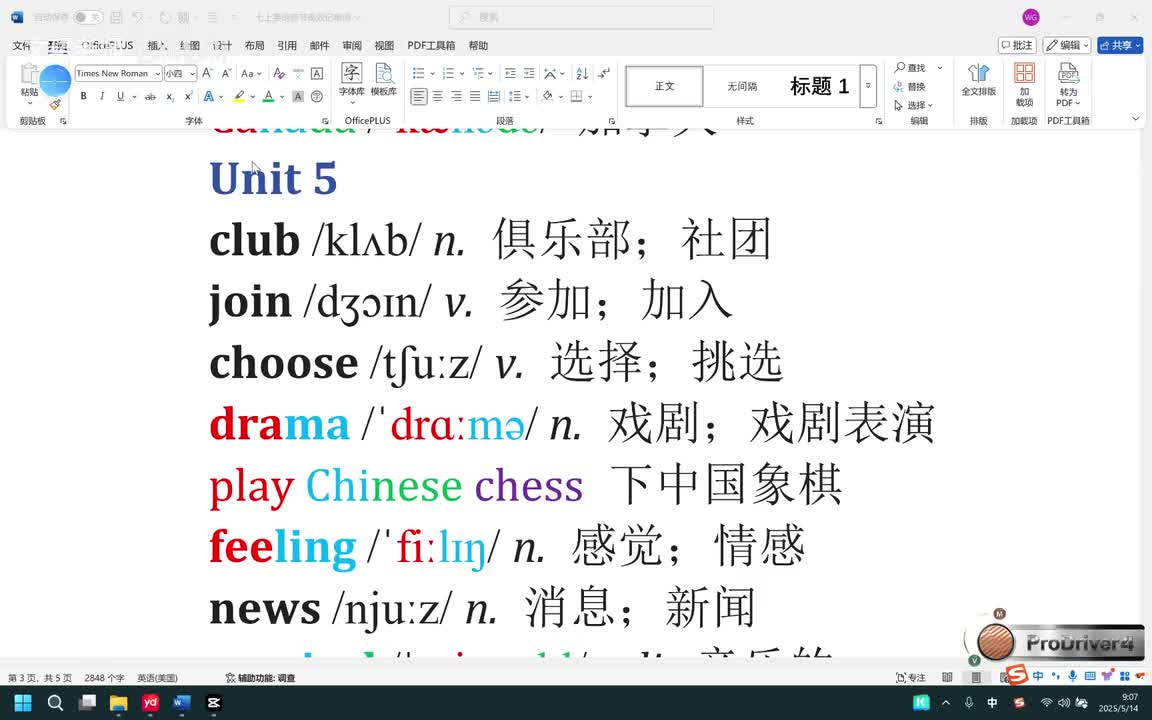Open the Font Library (字体库) icon
Image resolution: width=1152 pixels, height=720 pixels.
(352, 79)
